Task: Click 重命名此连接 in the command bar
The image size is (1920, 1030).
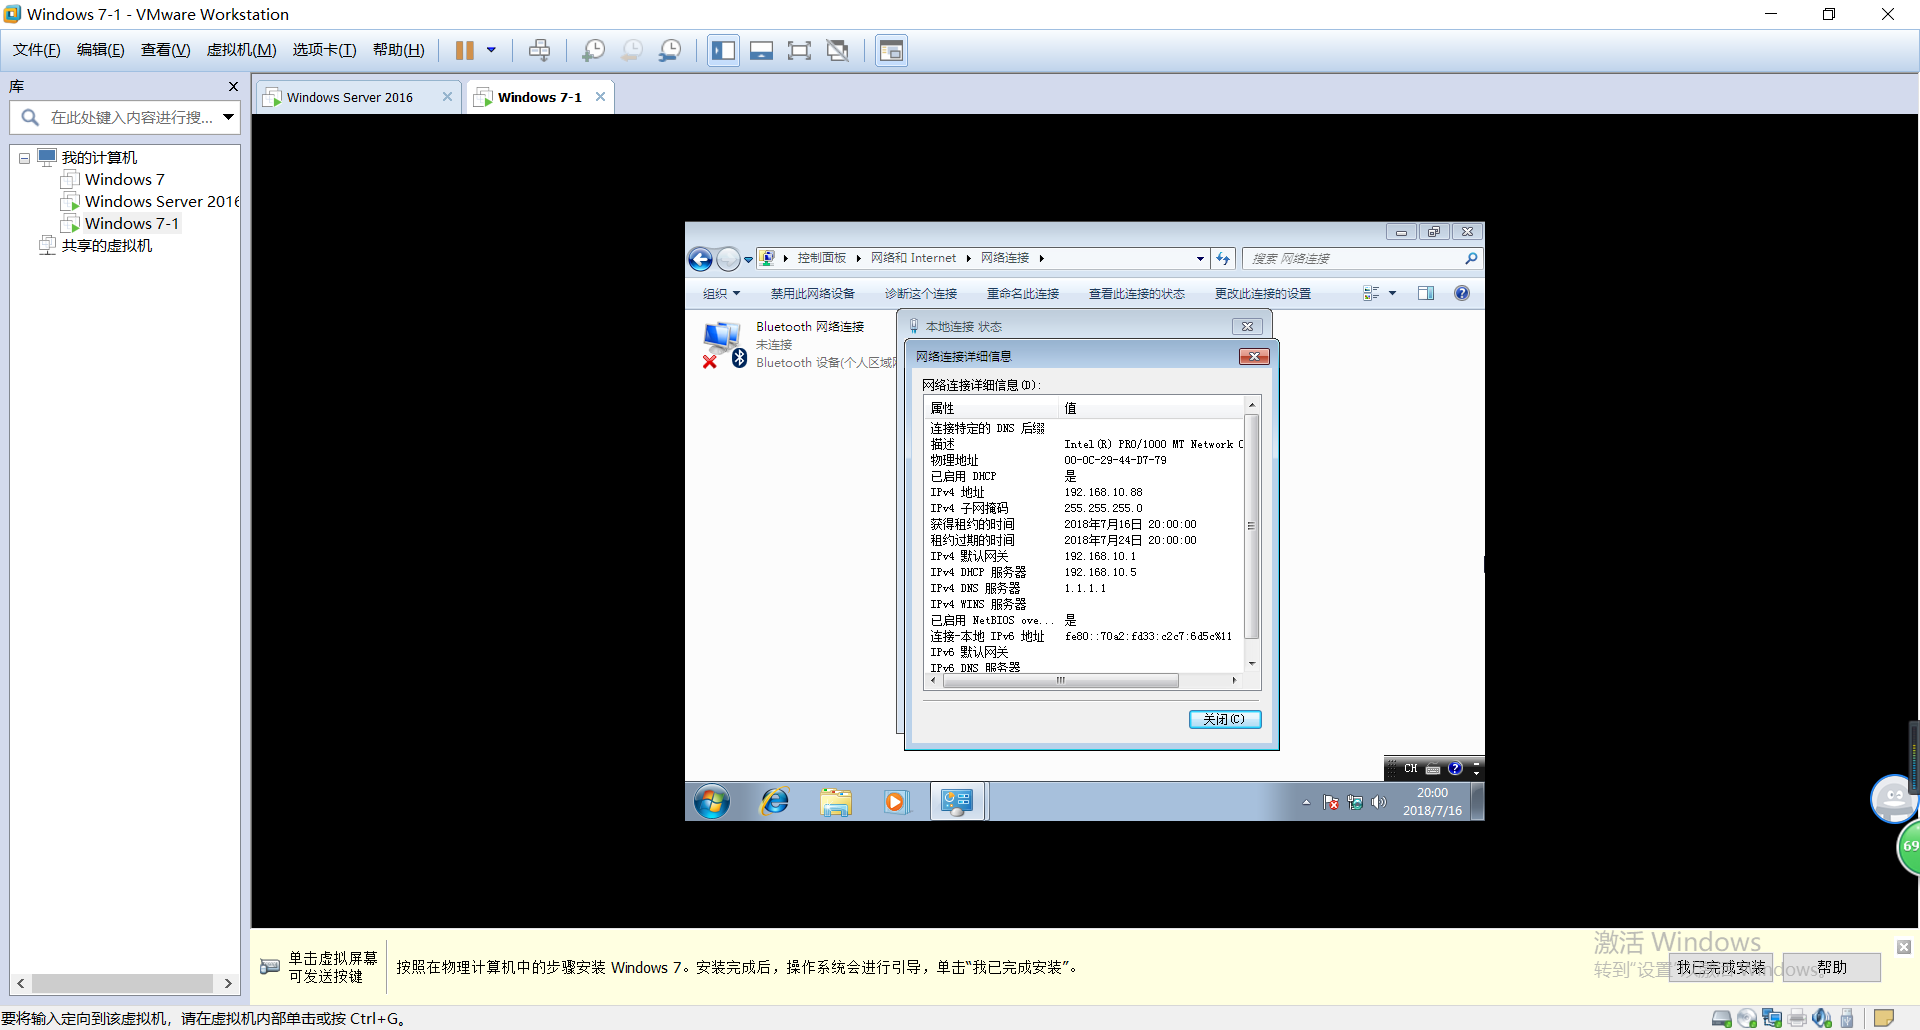Action: [1023, 294]
